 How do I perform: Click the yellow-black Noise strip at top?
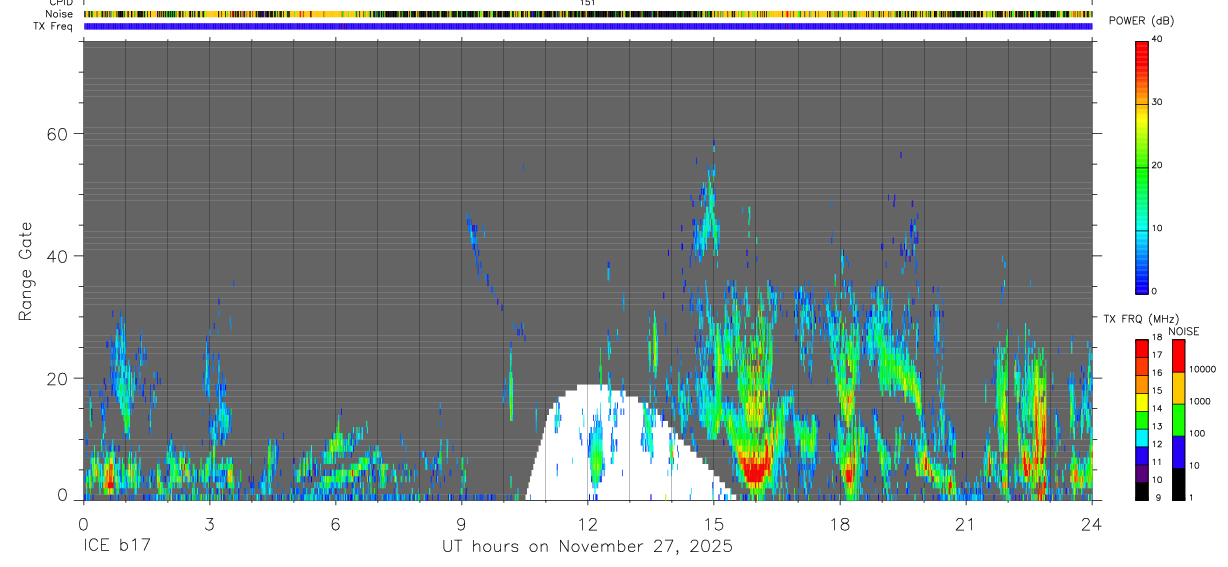(x=588, y=14)
